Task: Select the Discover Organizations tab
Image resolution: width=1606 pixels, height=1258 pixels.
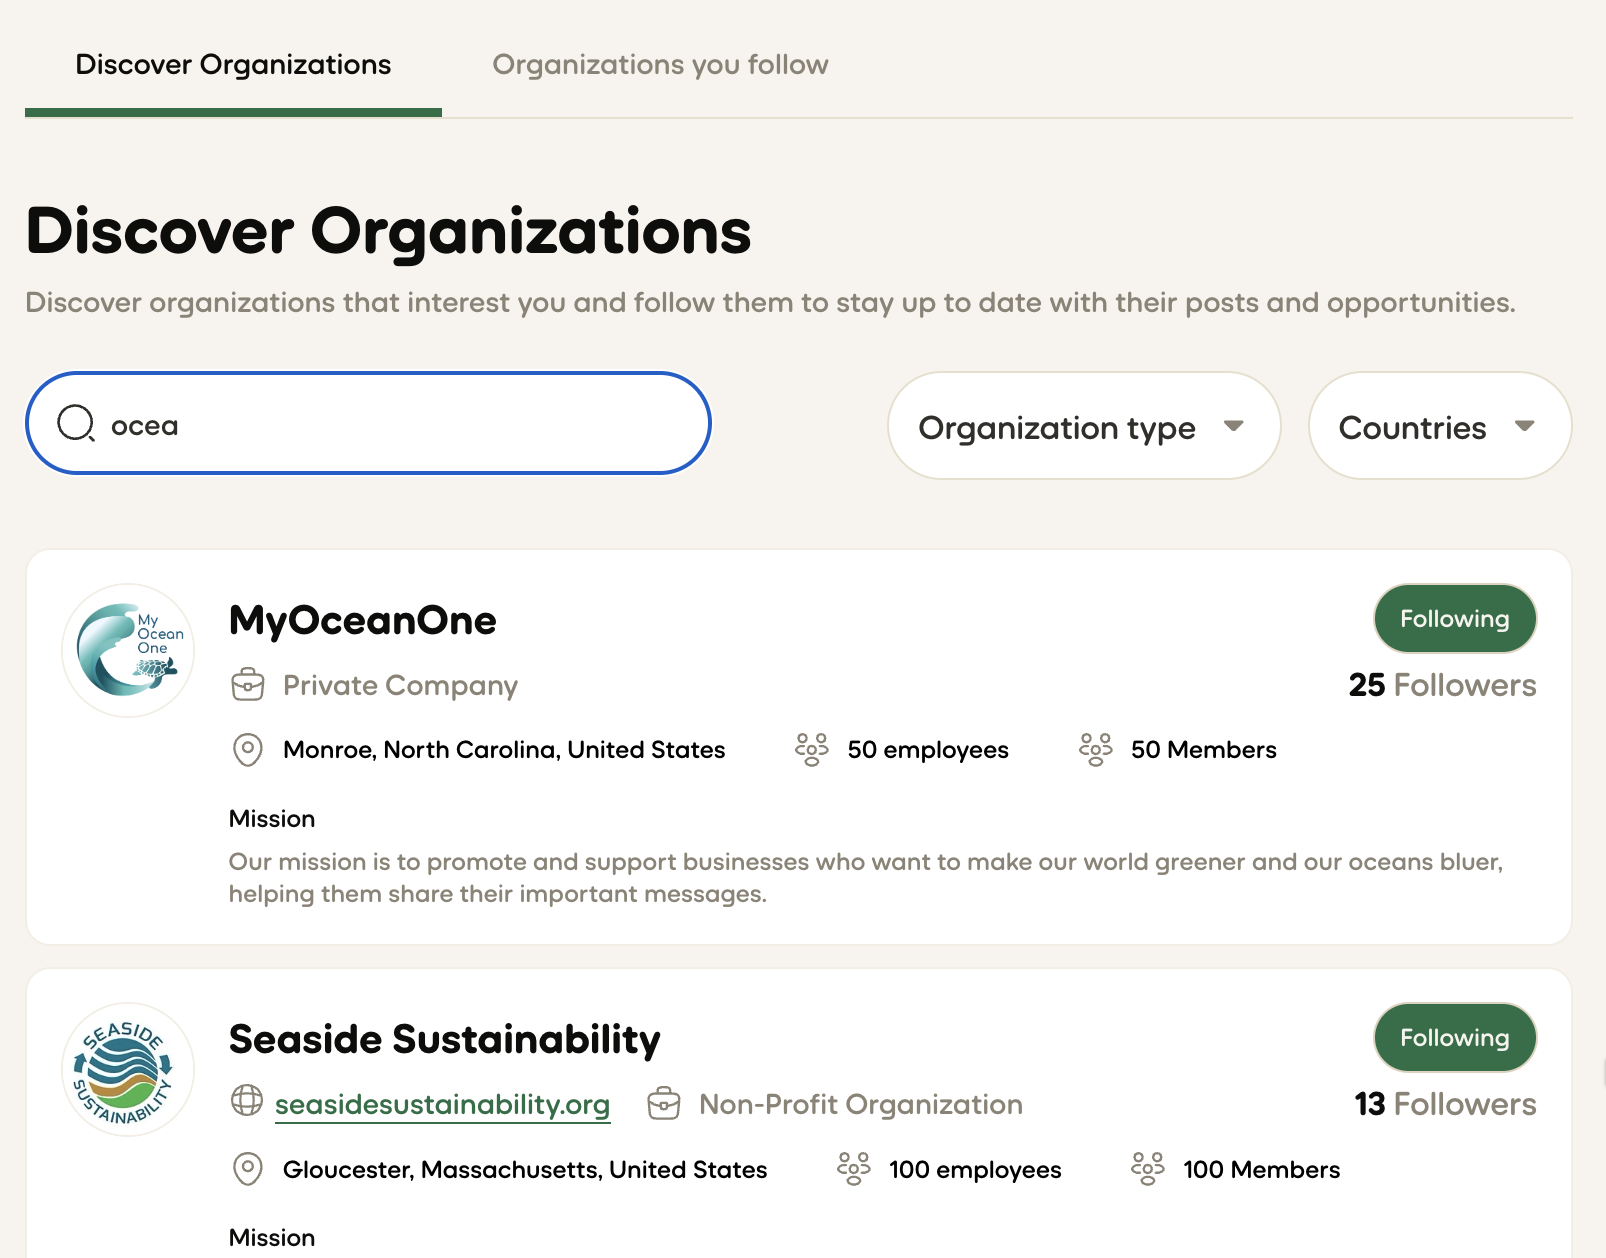Action: click(233, 64)
